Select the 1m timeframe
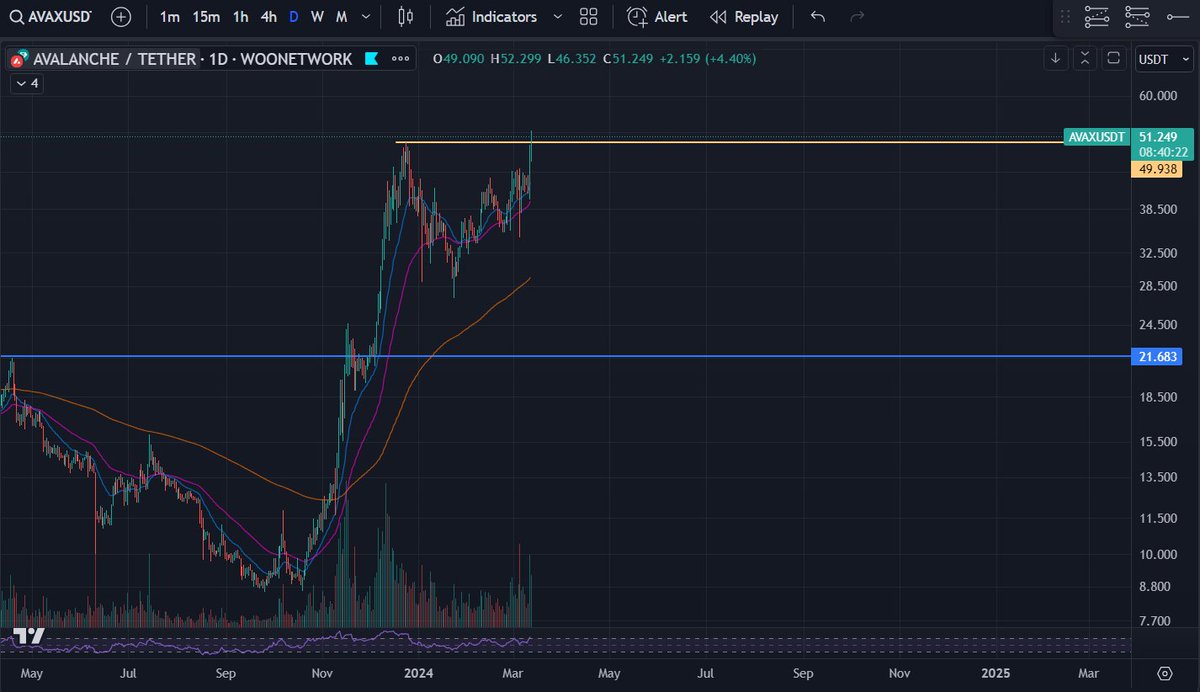This screenshot has height=692, width=1200. 170,17
